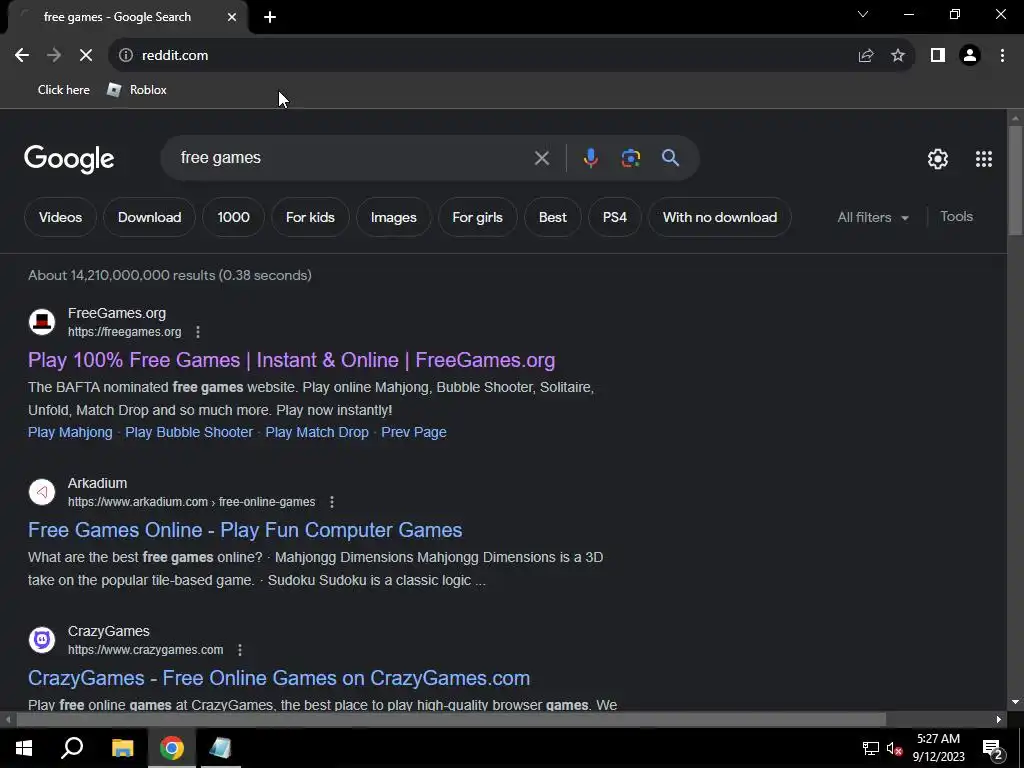Select the Images filter chip

pos(394,217)
